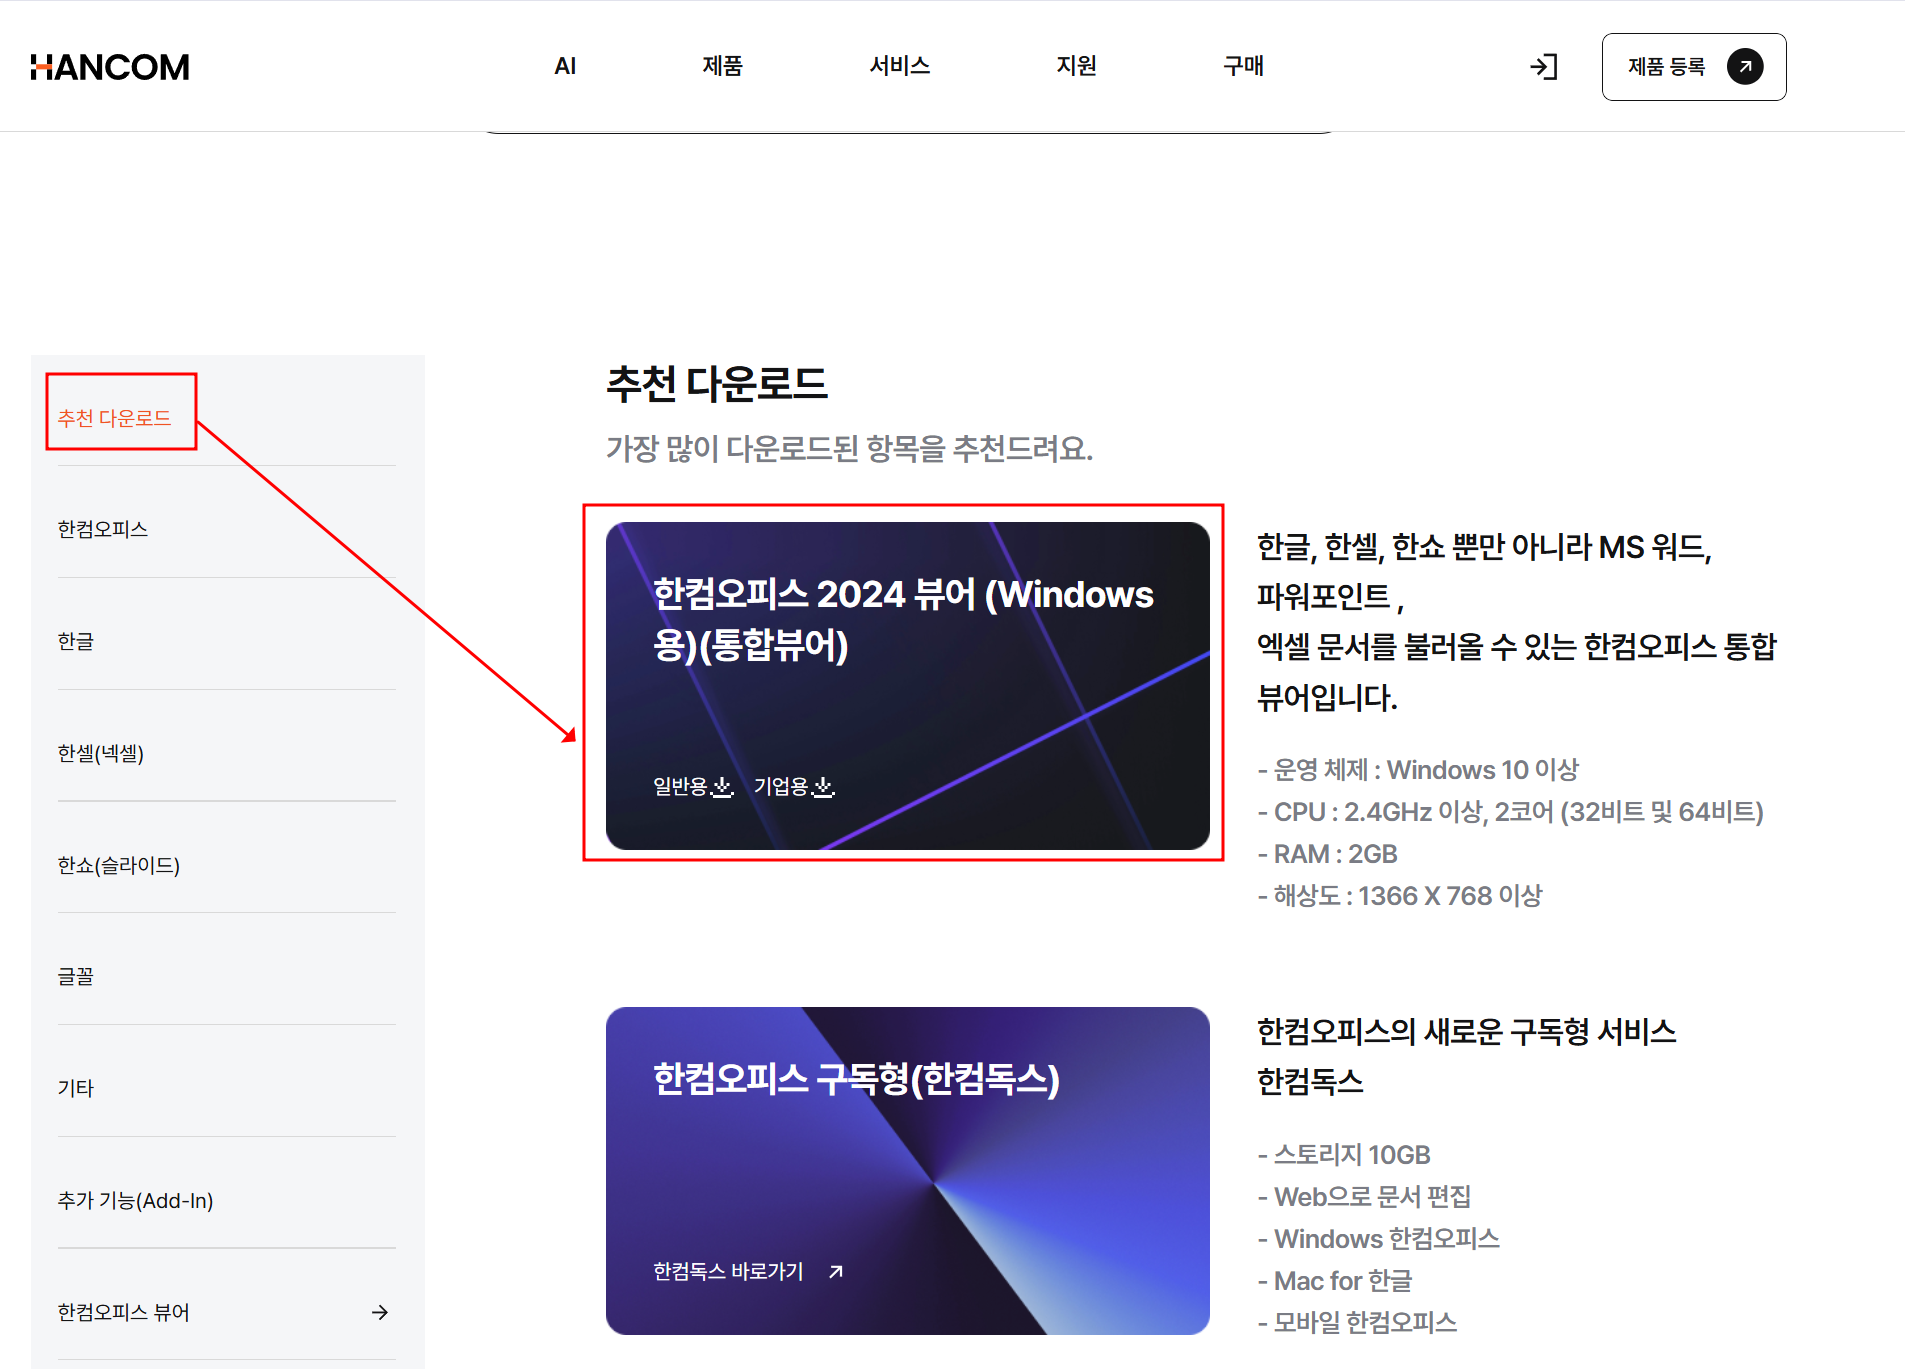Click the login arrow icon
The width and height of the screenshot is (1905, 1369).
coord(1544,67)
